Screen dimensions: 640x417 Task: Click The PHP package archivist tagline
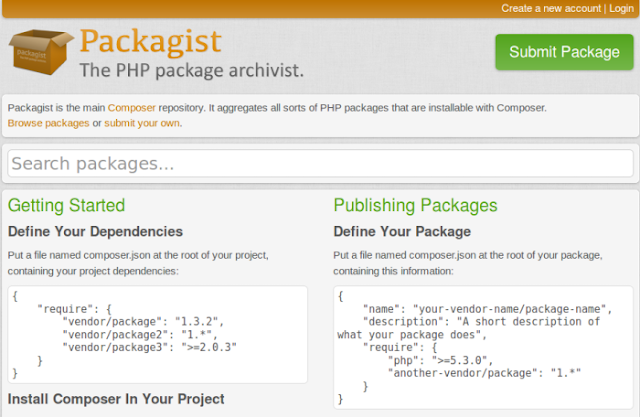[192, 70]
